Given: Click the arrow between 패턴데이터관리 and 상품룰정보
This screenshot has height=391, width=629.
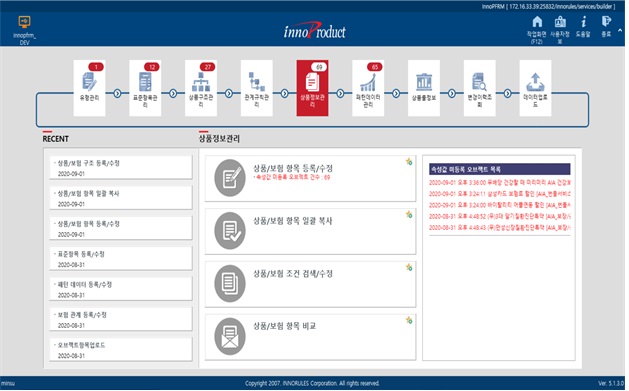Looking at the screenshot, I should click(396, 93).
